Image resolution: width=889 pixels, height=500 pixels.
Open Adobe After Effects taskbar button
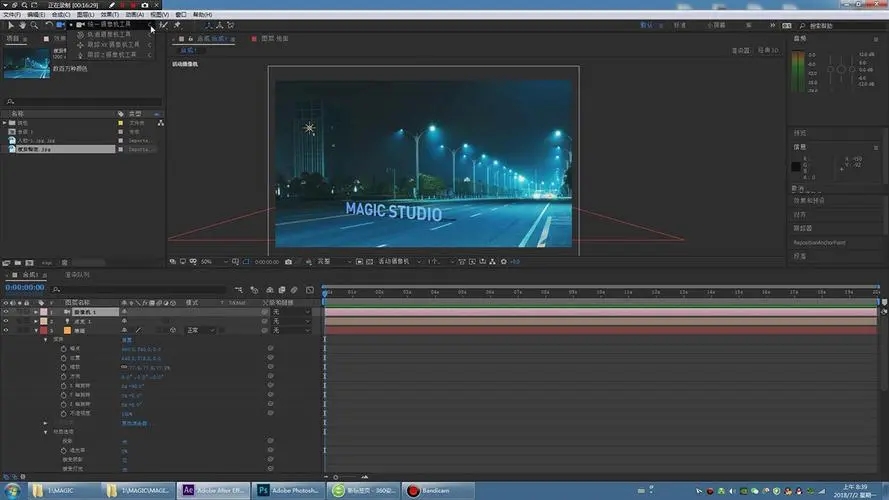(x=213, y=490)
